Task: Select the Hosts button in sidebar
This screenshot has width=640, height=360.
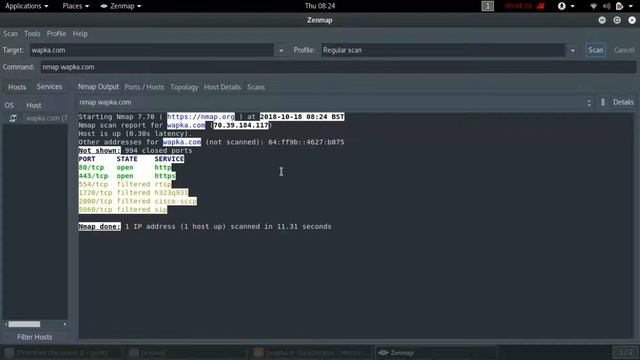Action: pyautogui.click(x=17, y=87)
